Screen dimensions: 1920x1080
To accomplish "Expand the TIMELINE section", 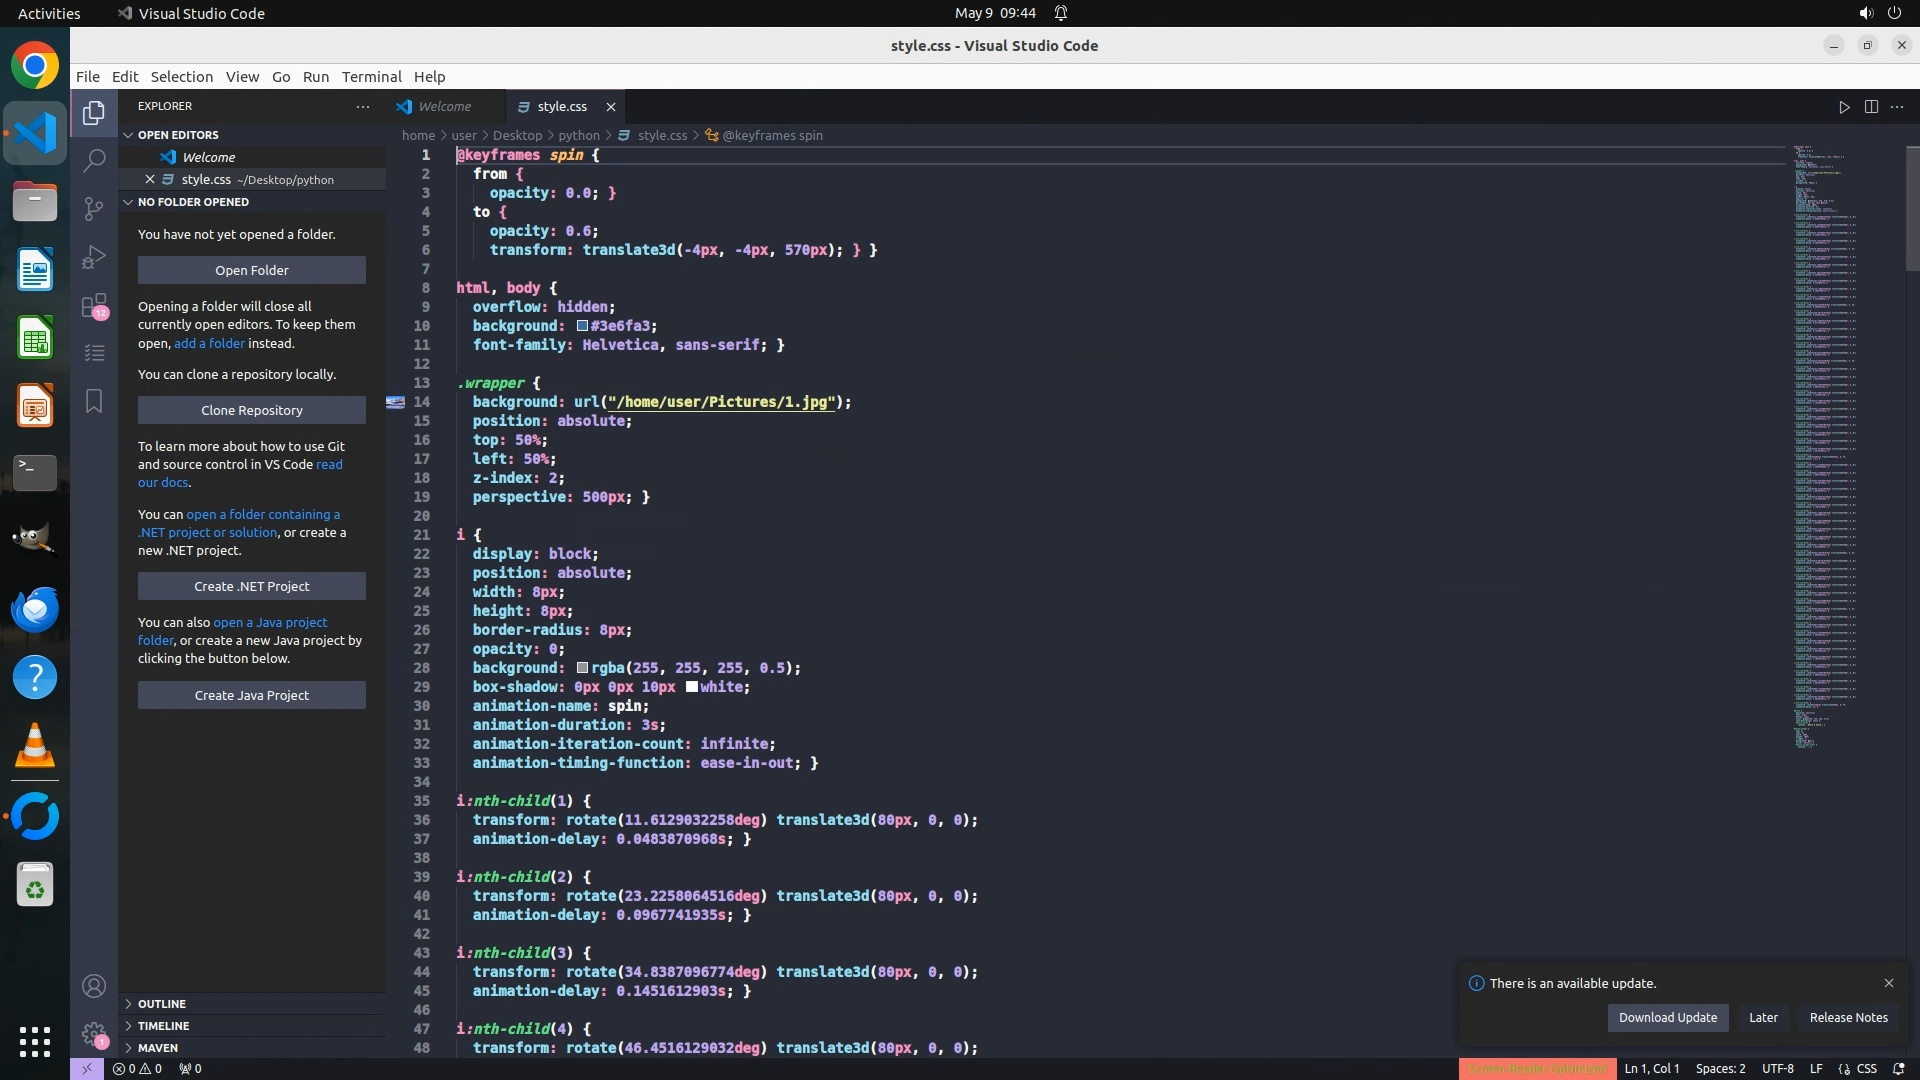I will pos(163,1026).
